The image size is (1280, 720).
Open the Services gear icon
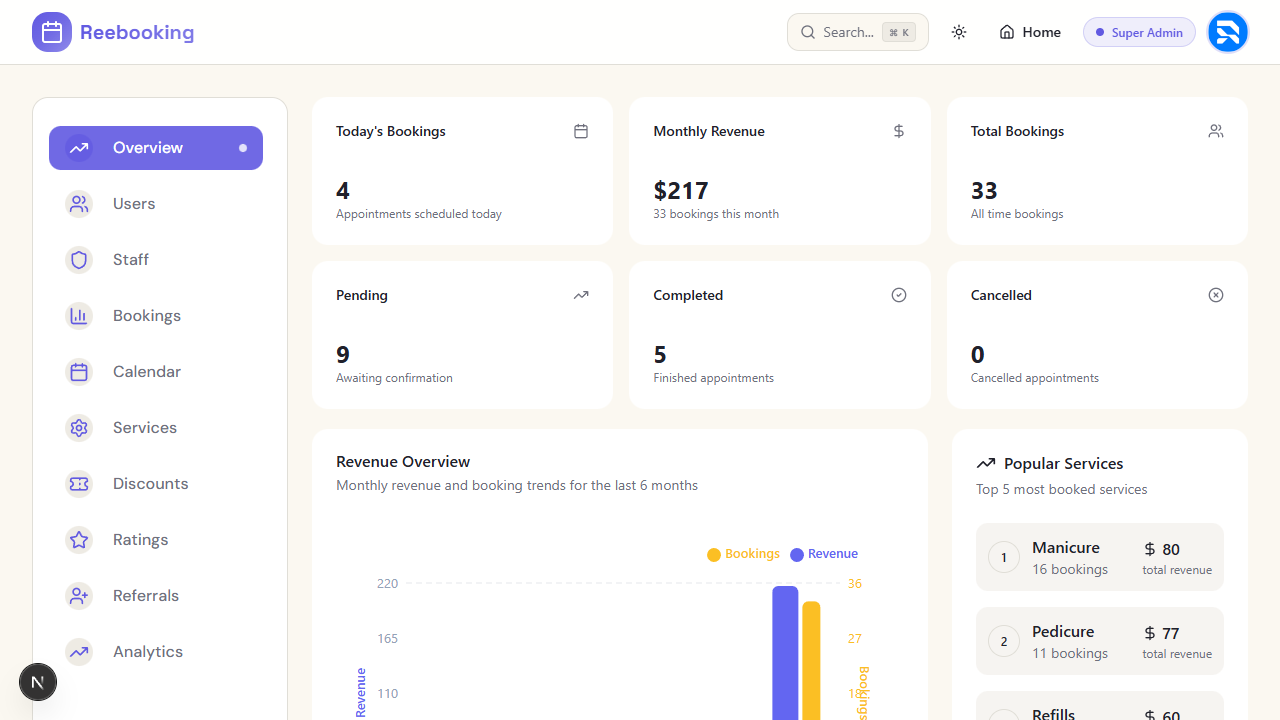[x=79, y=428]
